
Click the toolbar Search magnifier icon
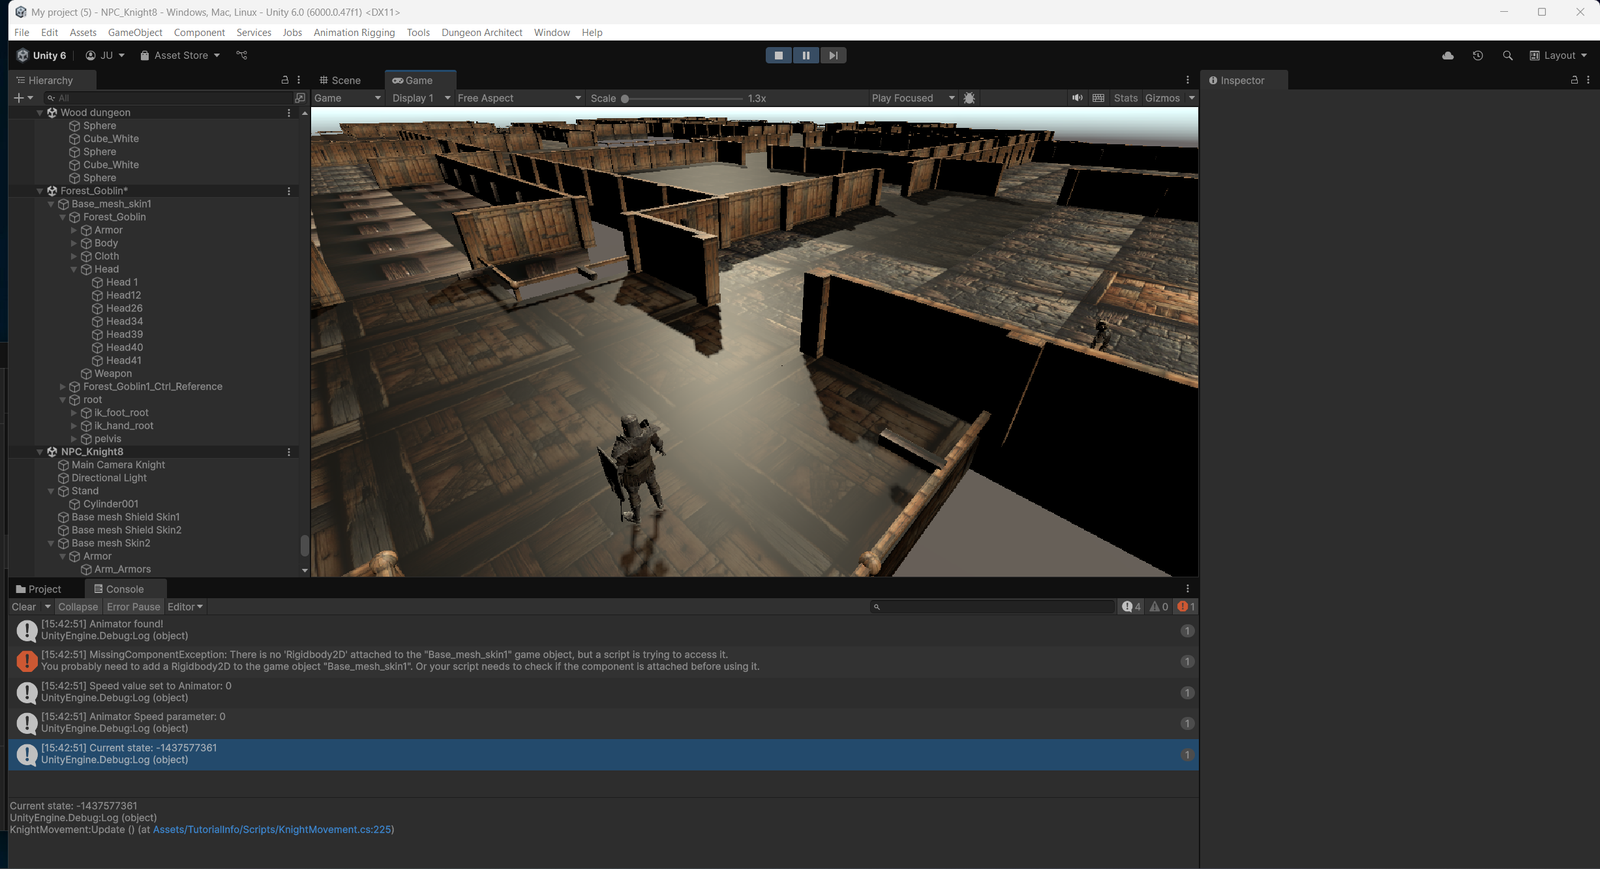pyautogui.click(x=1507, y=56)
